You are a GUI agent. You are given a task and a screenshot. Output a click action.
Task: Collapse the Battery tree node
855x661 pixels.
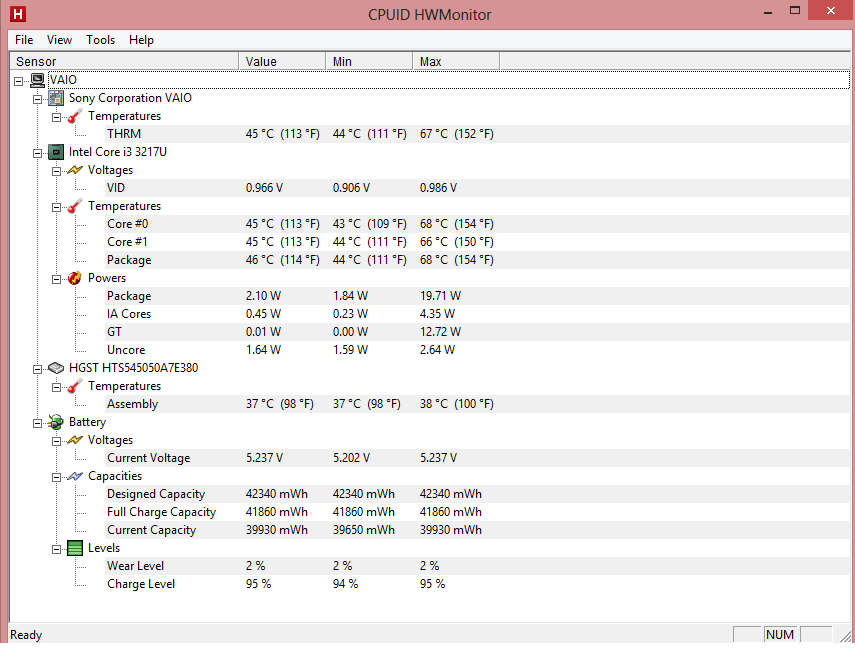pos(38,422)
